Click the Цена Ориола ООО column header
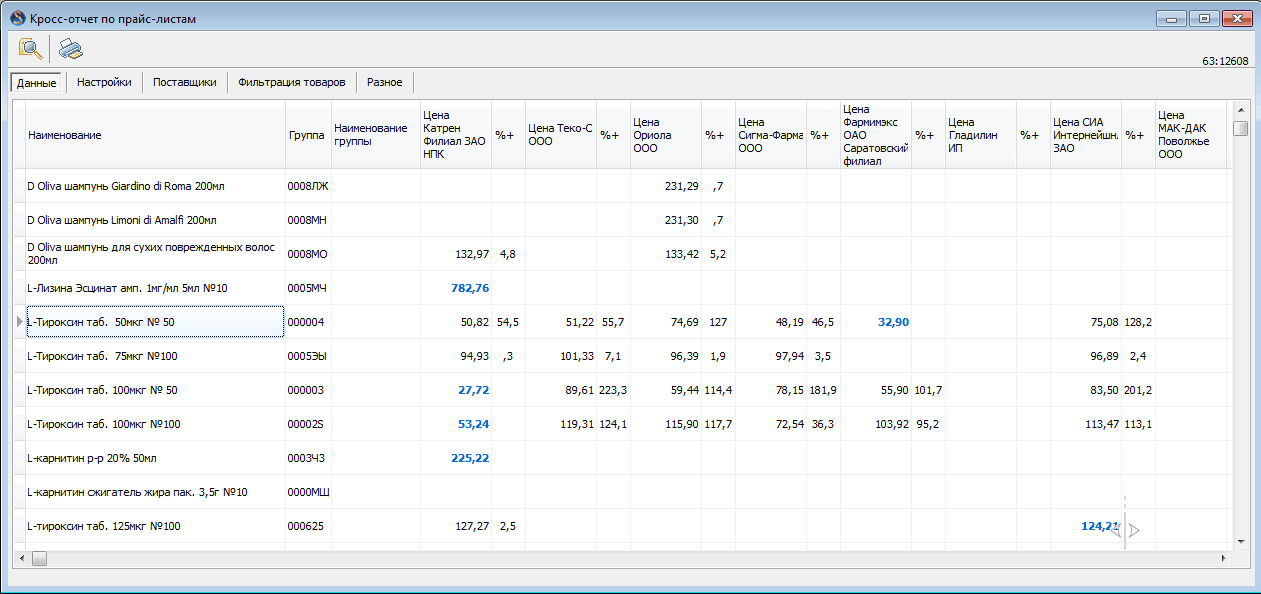Screen dimensions: 1261x594 pyautogui.click(x=666, y=135)
